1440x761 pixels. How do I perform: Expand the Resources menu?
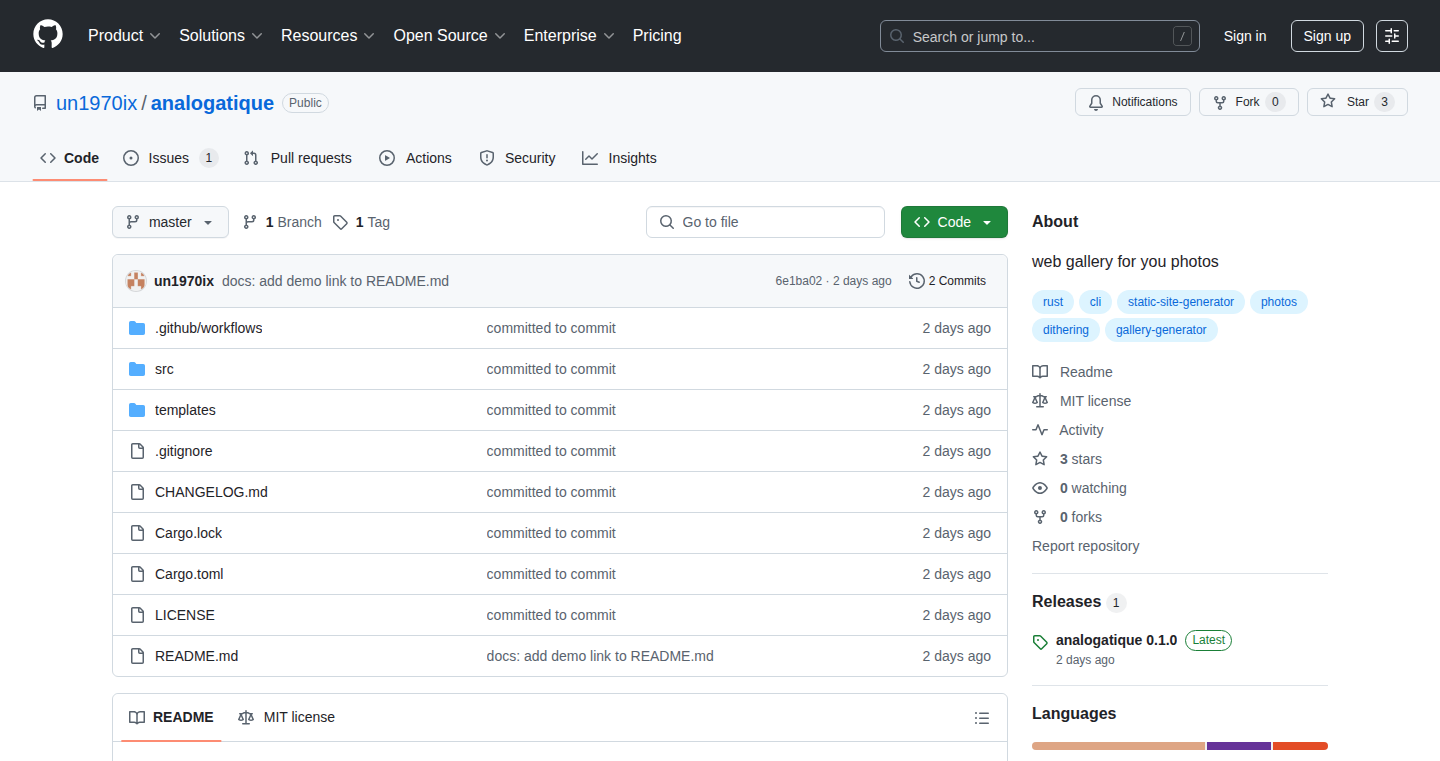(x=328, y=35)
